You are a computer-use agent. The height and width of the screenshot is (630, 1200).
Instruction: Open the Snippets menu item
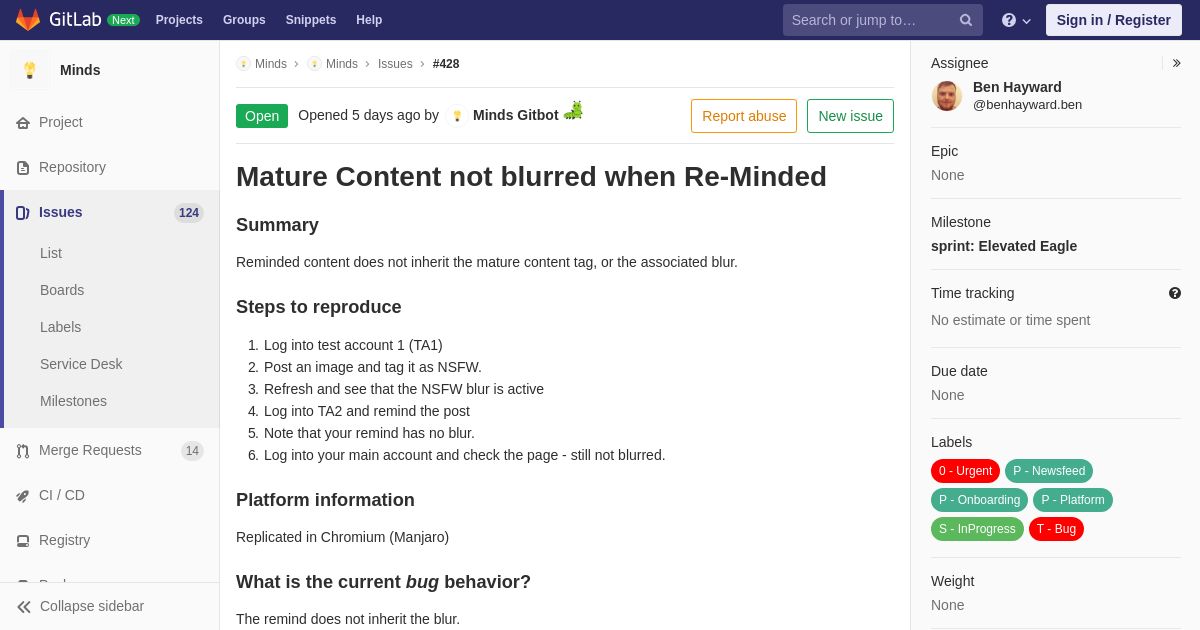[311, 20]
